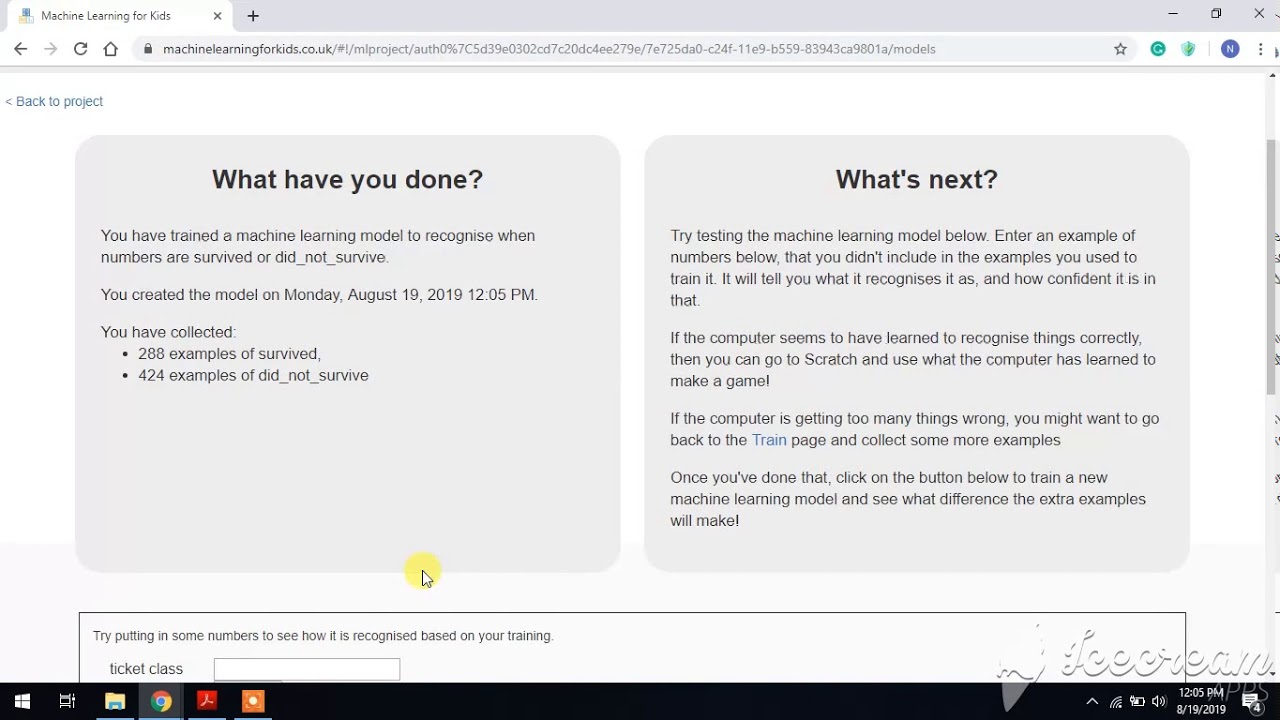Follow the Back to project link
Viewport: 1280px width, 720px height.
(54, 101)
